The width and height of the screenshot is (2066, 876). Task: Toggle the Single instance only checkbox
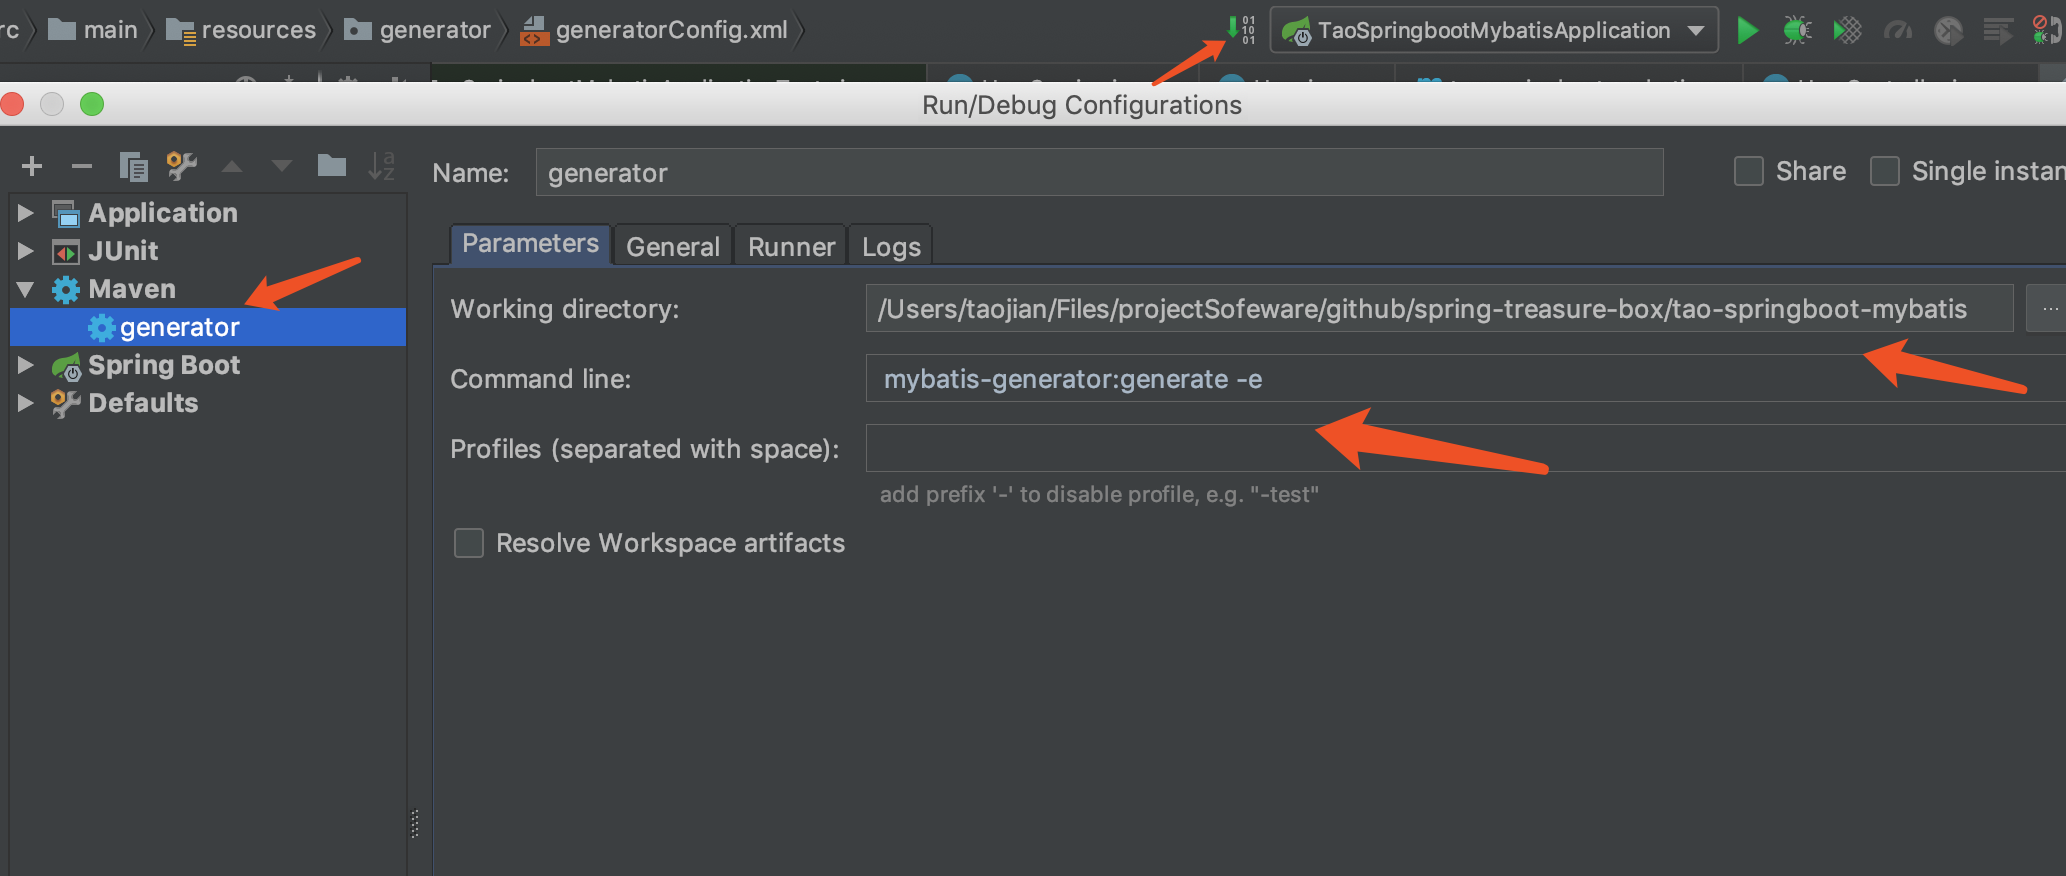[1885, 171]
